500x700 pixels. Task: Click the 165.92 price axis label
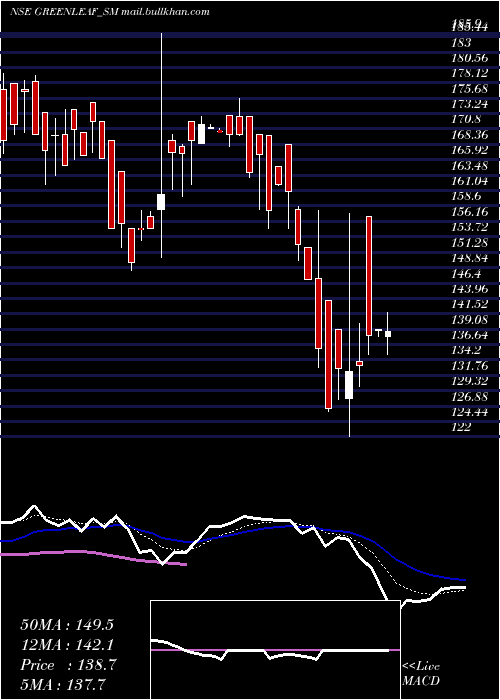(469, 150)
